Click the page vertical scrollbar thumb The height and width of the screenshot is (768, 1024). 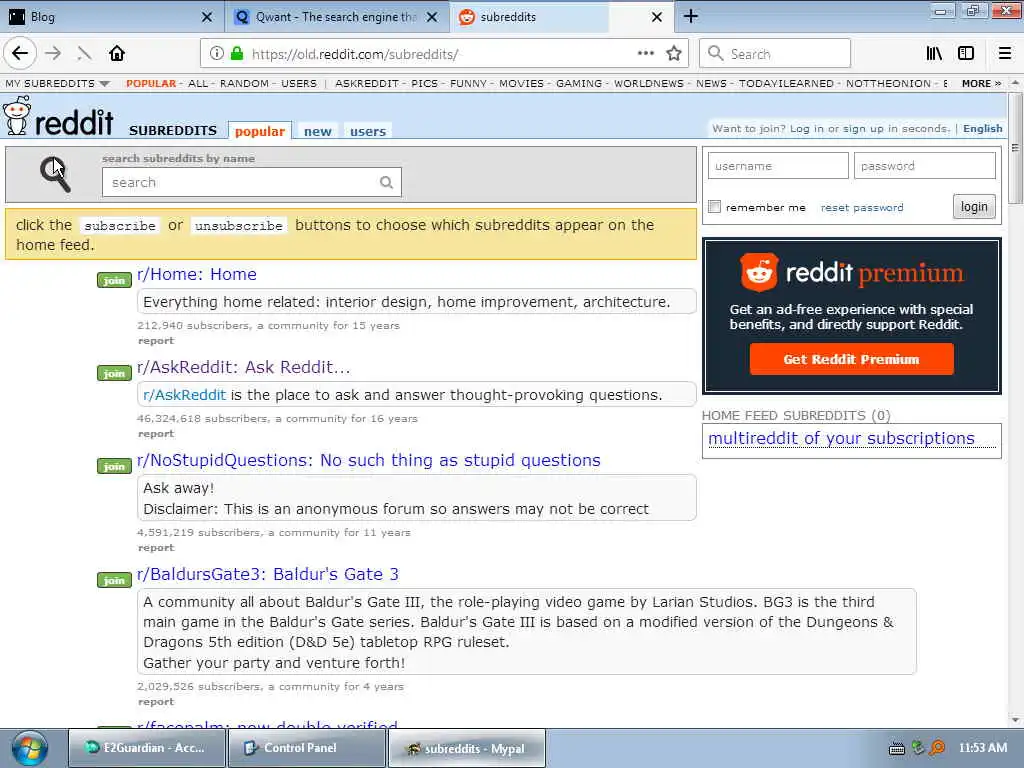[1015, 148]
